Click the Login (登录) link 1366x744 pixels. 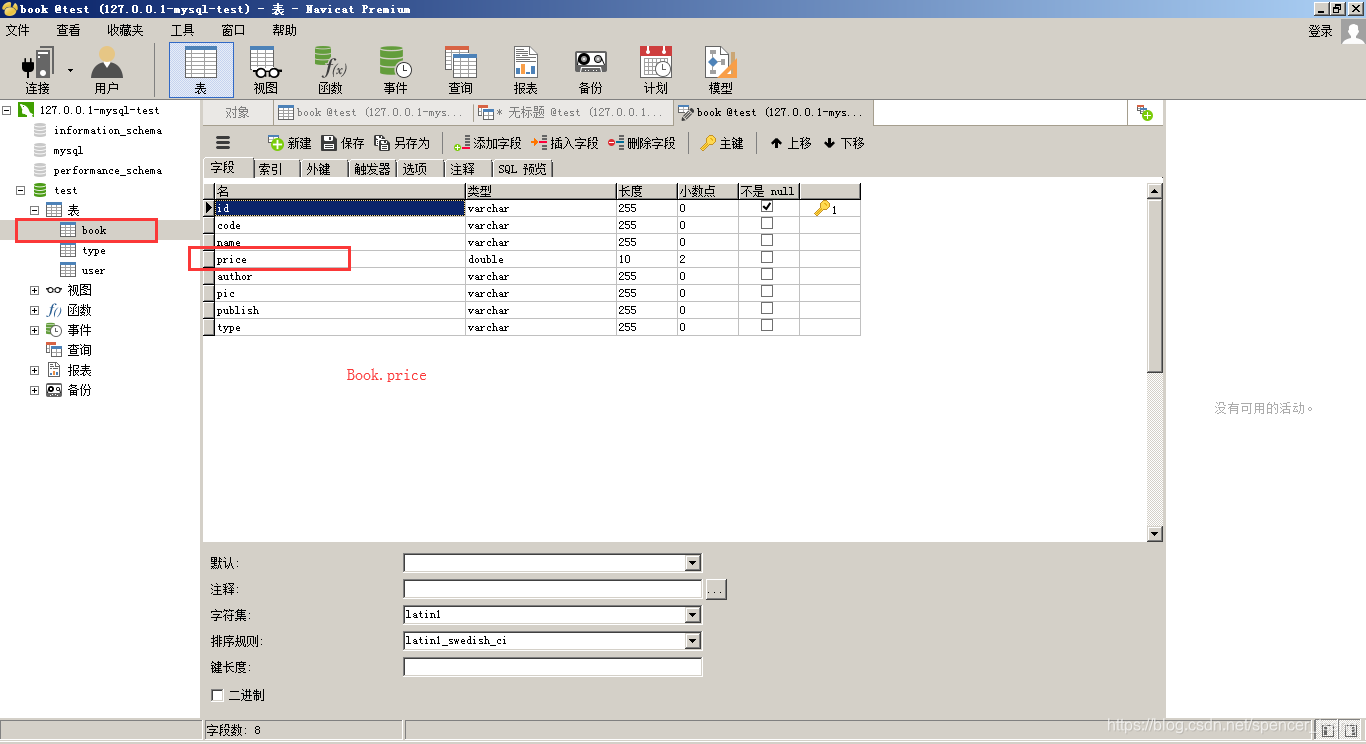[x=1320, y=31]
